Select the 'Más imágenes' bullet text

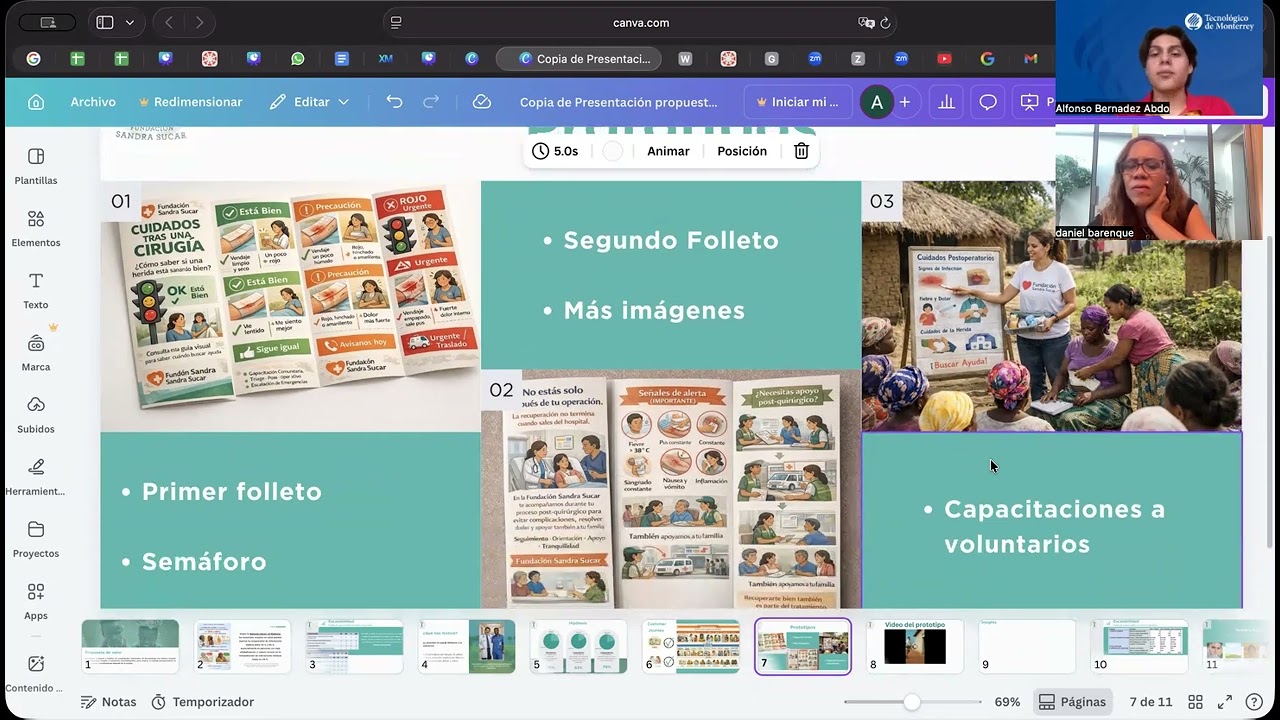[x=654, y=310]
